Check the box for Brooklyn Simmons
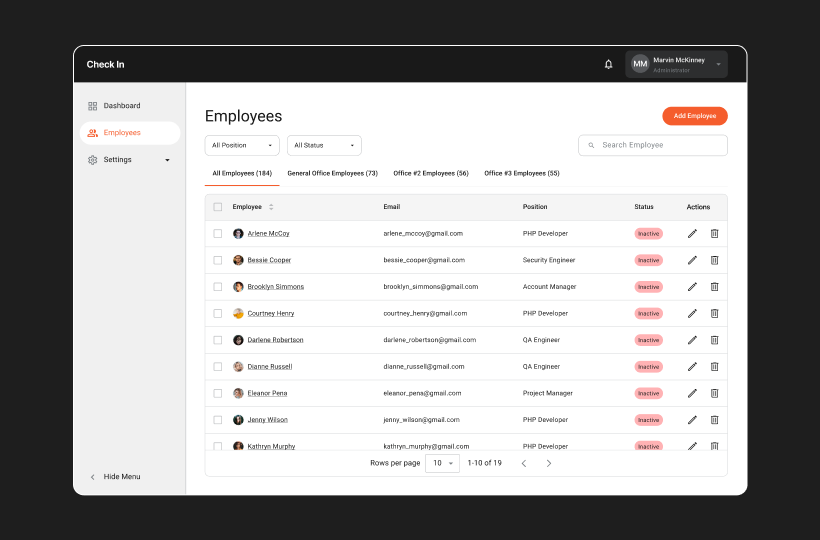The width and height of the screenshot is (820, 540). 218,287
